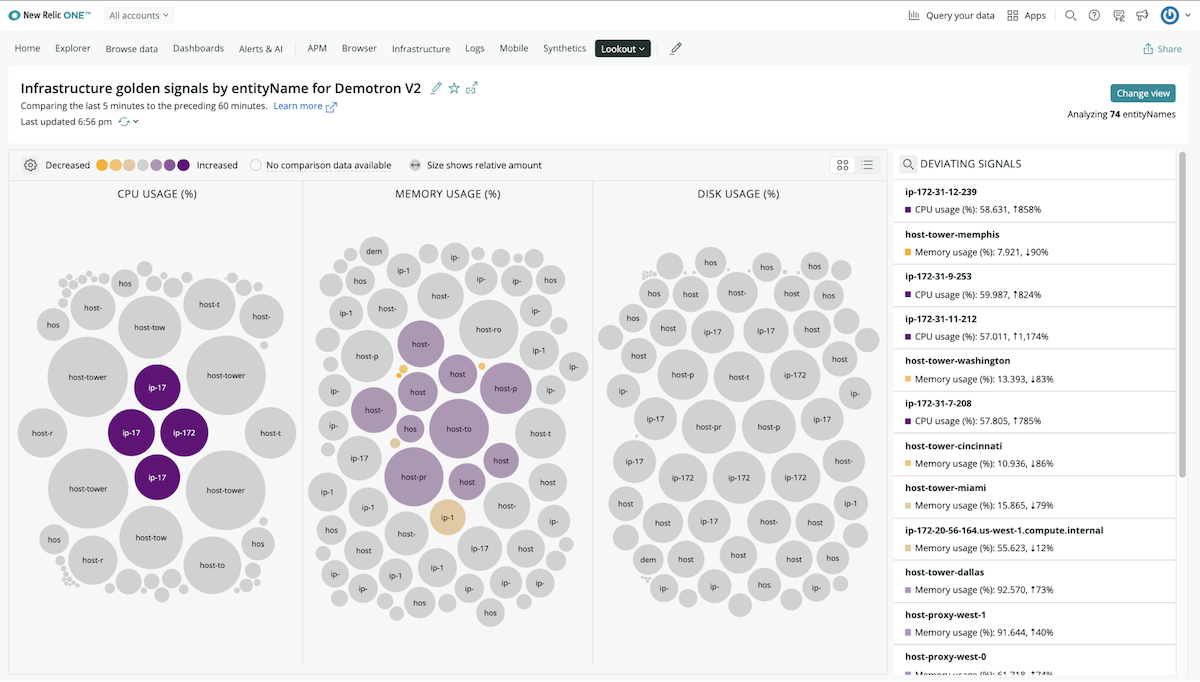Favorite this view with the star icon
This screenshot has width=1200, height=682.
click(454, 88)
